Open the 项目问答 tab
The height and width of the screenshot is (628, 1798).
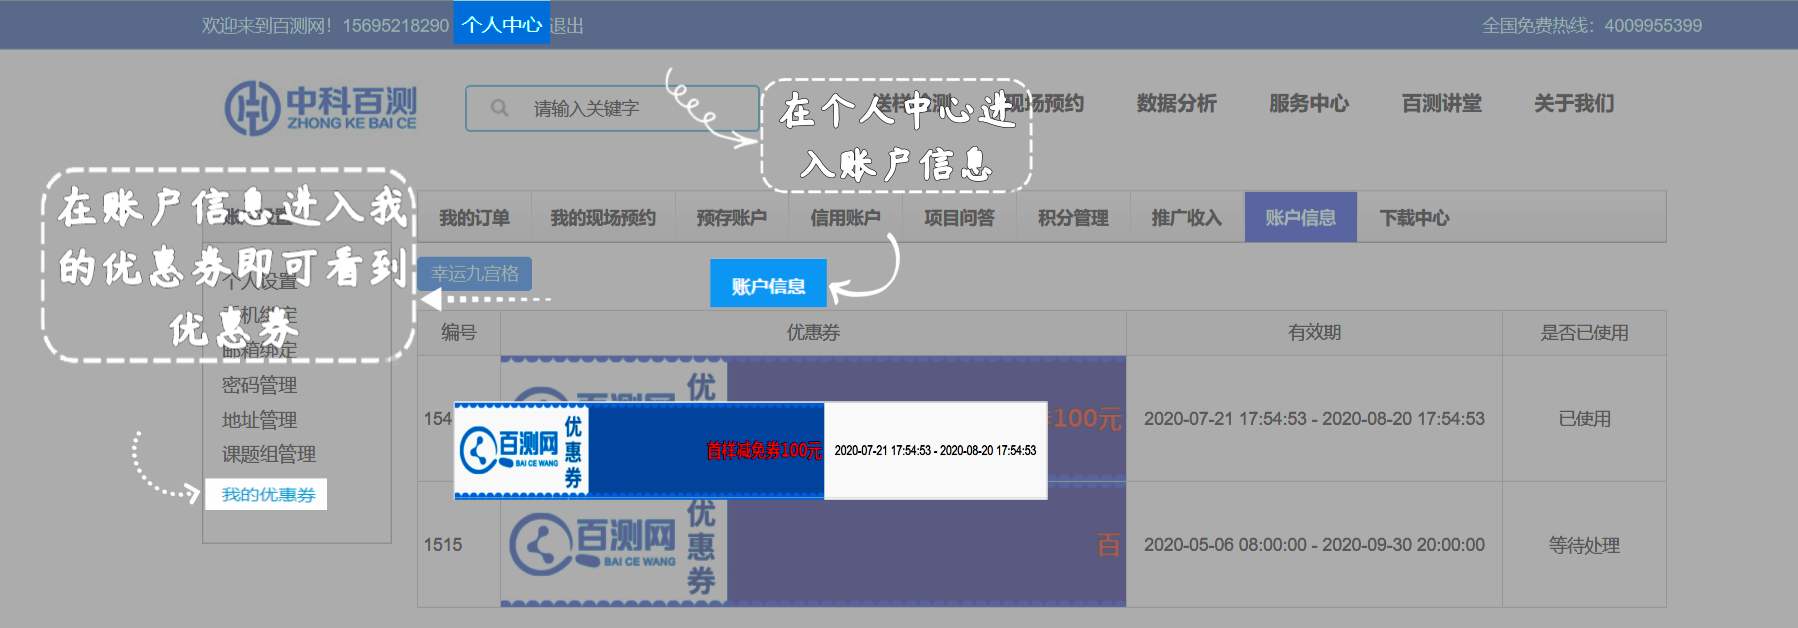959,217
